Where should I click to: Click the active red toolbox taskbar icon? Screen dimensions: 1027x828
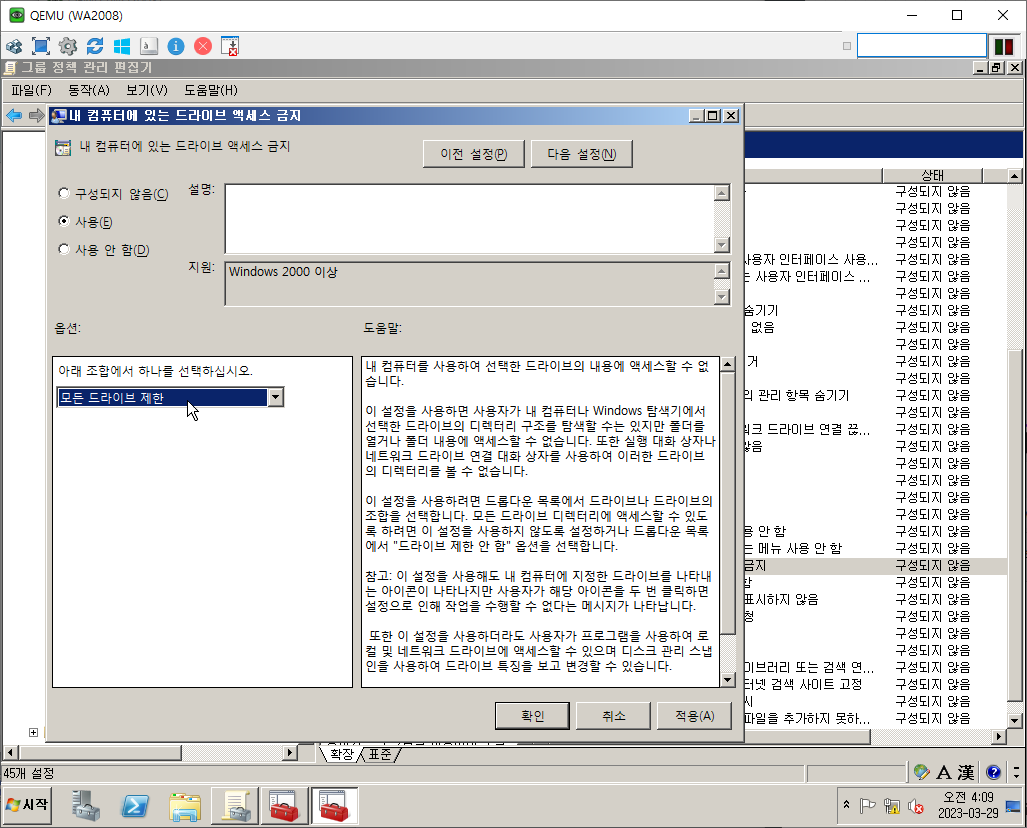(334, 805)
